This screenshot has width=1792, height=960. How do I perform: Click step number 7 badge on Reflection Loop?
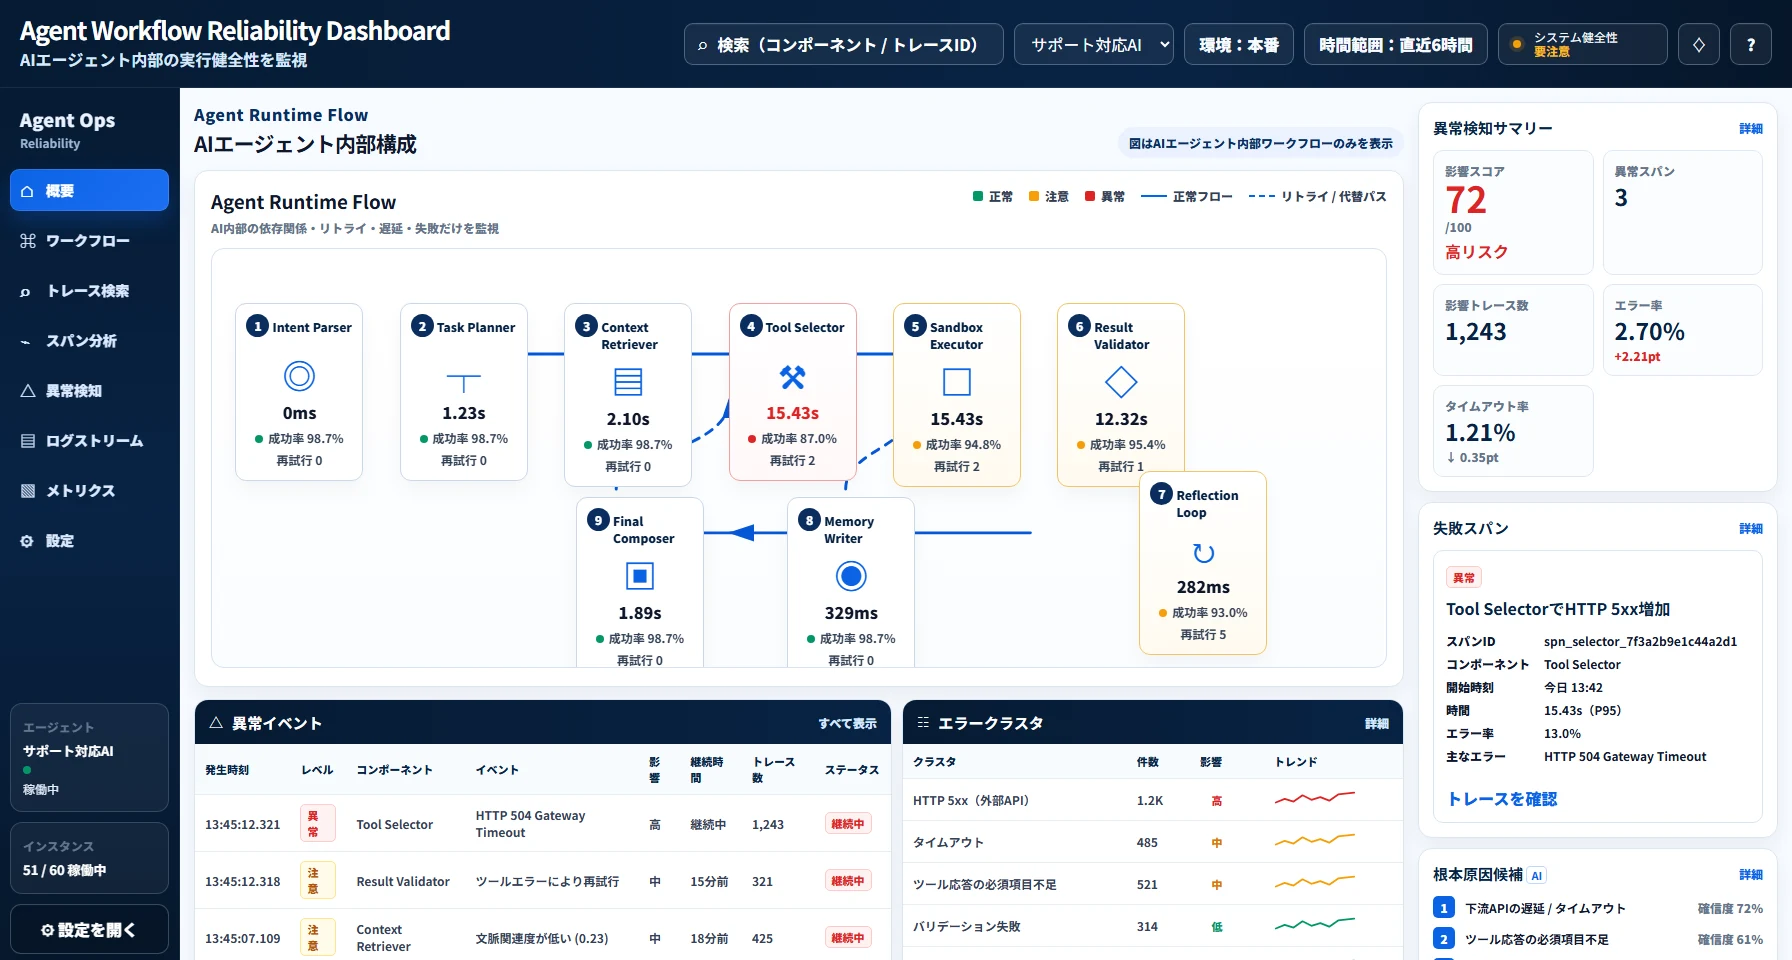1161,494
